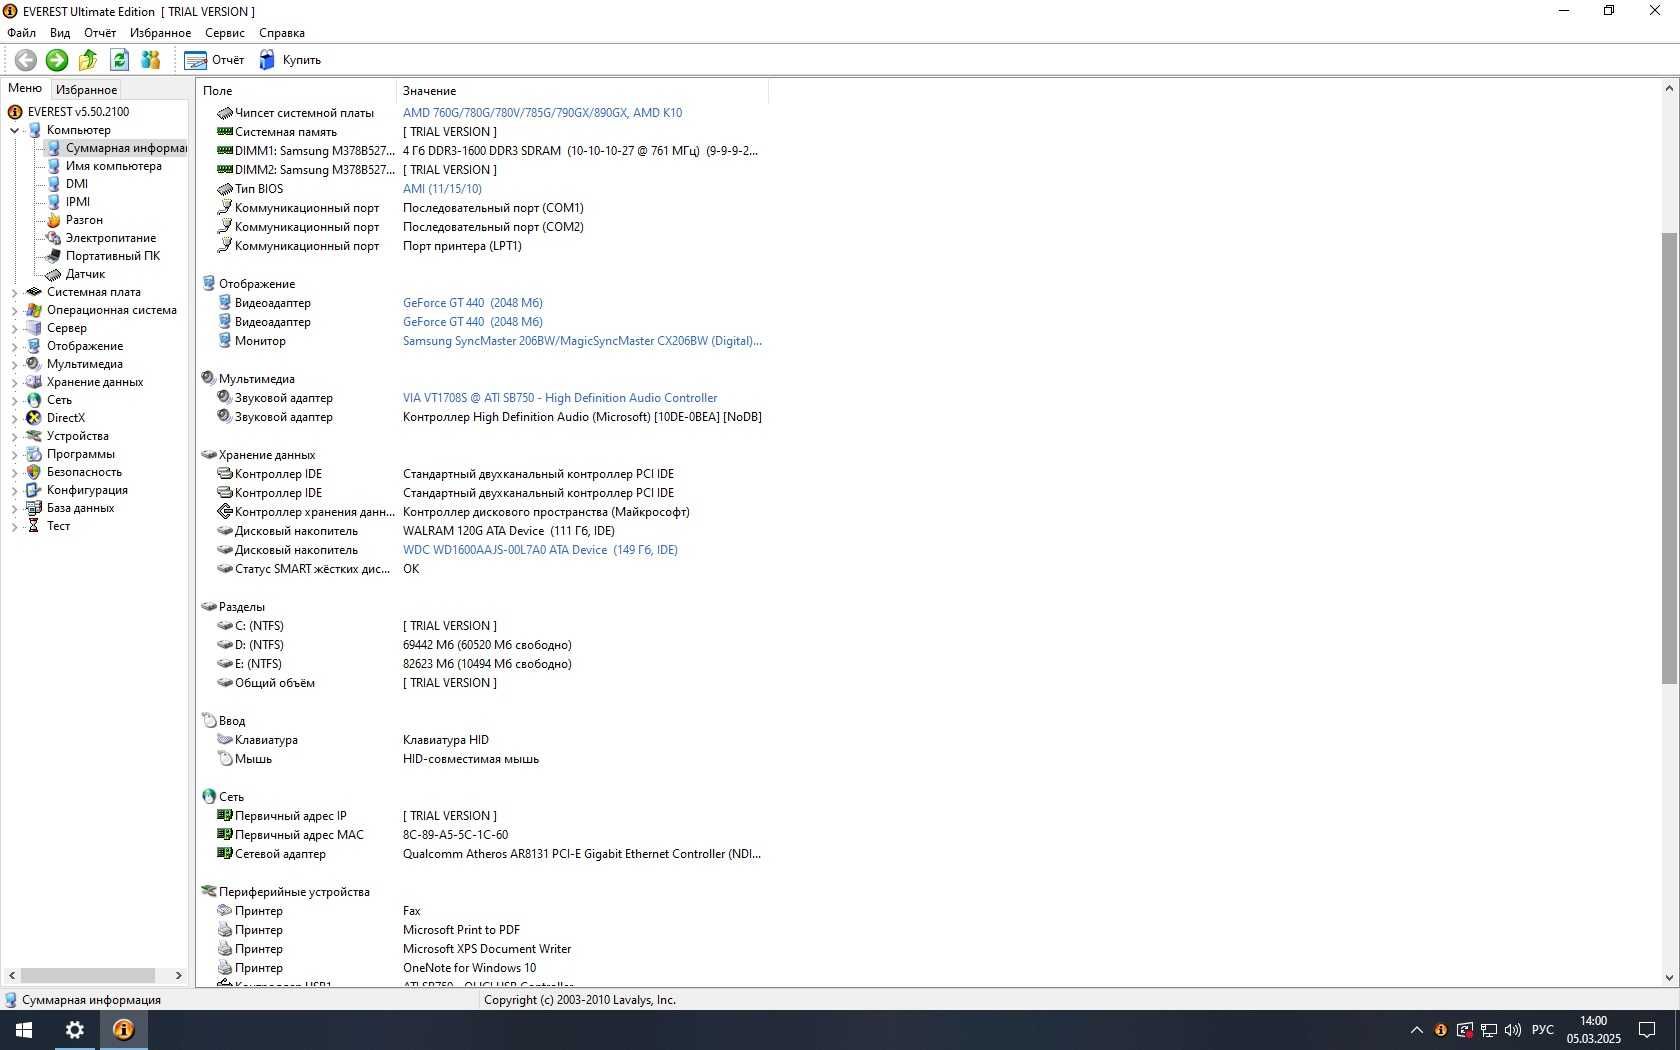Image resolution: width=1680 pixels, height=1050 pixels.
Task: Click the Up level arrow icon
Action: coord(88,60)
